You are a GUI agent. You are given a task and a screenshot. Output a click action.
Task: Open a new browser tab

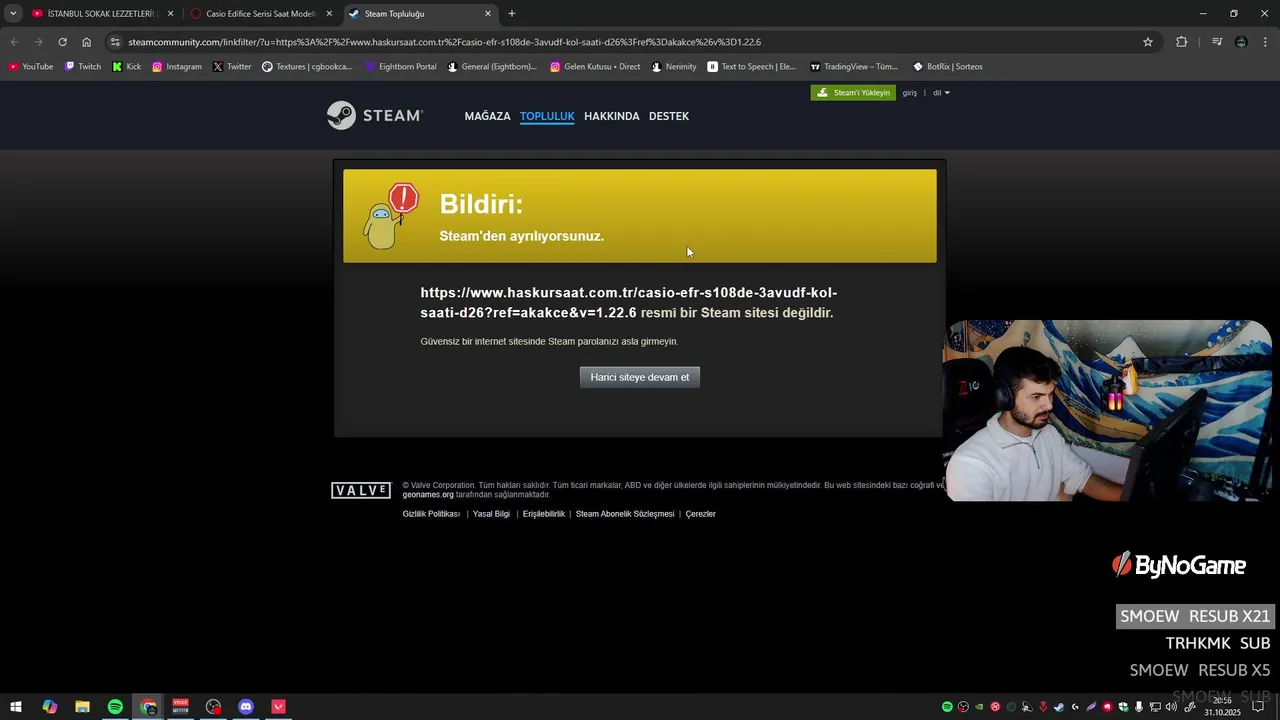click(x=512, y=14)
